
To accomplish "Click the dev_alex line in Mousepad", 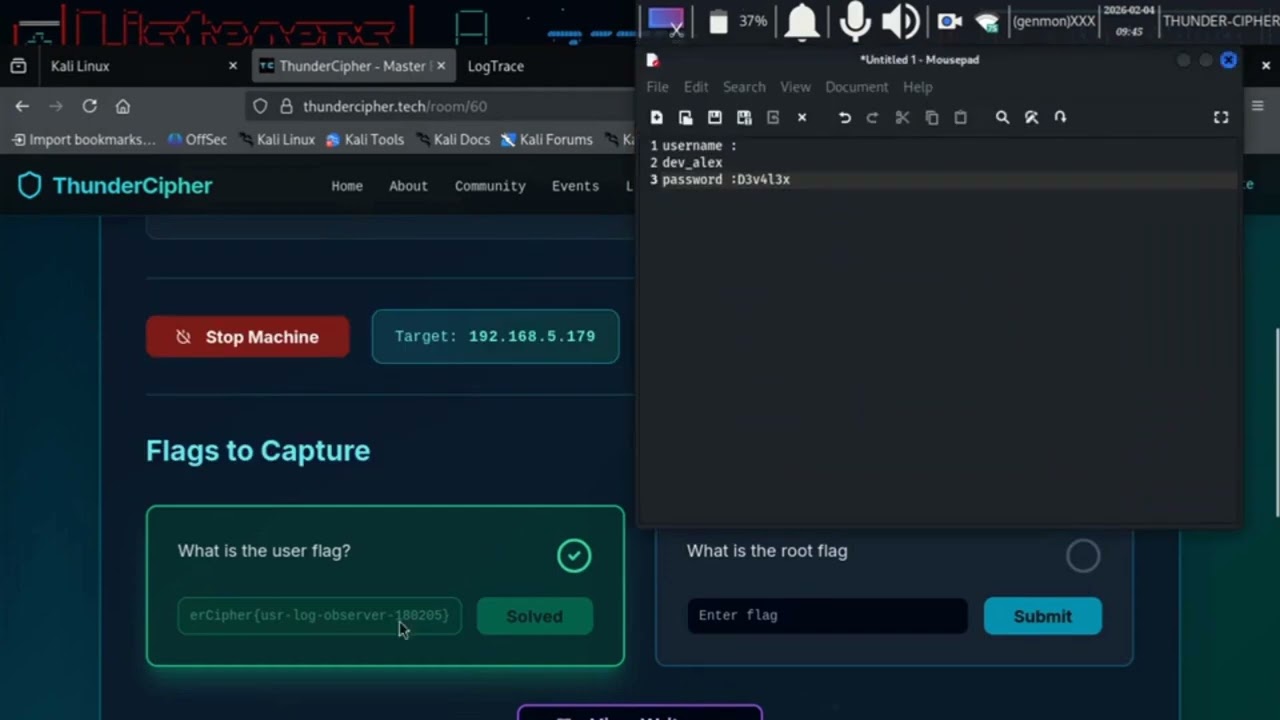I will click(x=692, y=162).
